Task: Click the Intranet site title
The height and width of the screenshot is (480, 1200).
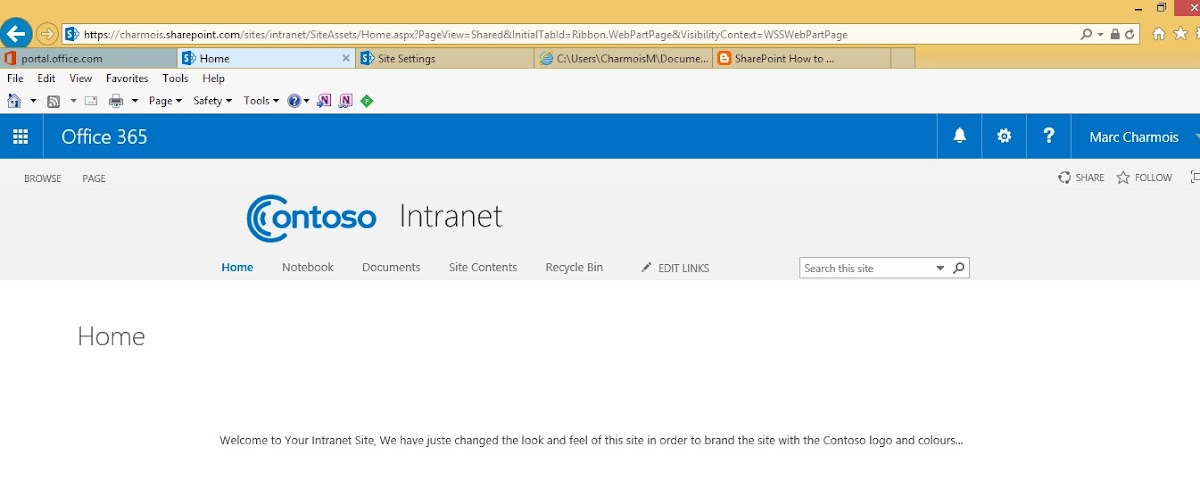Action: (x=451, y=216)
